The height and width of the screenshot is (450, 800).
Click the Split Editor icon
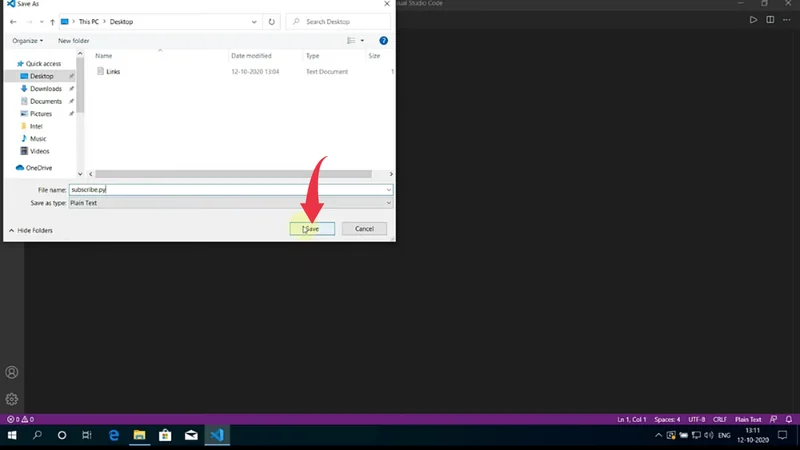pyautogui.click(x=770, y=20)
